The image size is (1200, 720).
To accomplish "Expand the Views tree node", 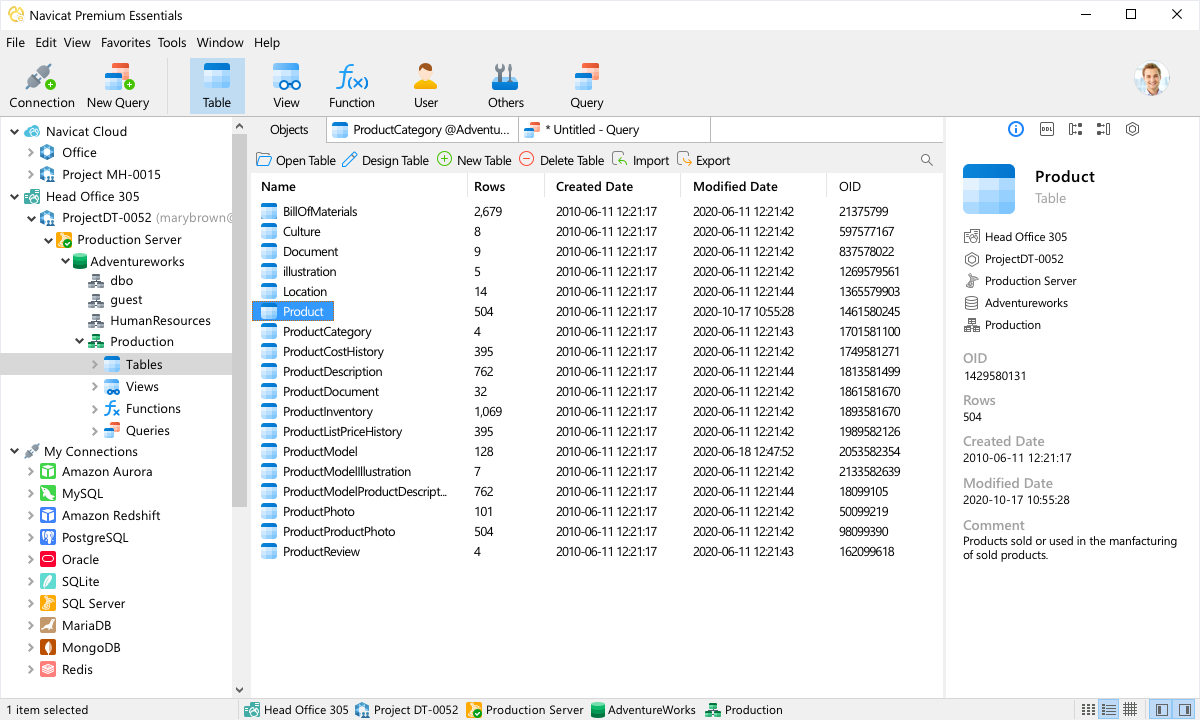I will pyautogui.click(x=95, y=387).
